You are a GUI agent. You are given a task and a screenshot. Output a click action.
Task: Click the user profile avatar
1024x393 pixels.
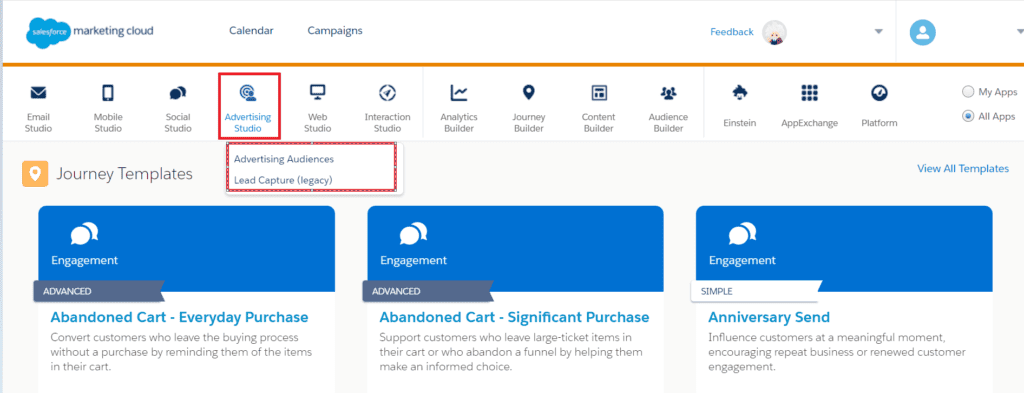pos(923,32)
